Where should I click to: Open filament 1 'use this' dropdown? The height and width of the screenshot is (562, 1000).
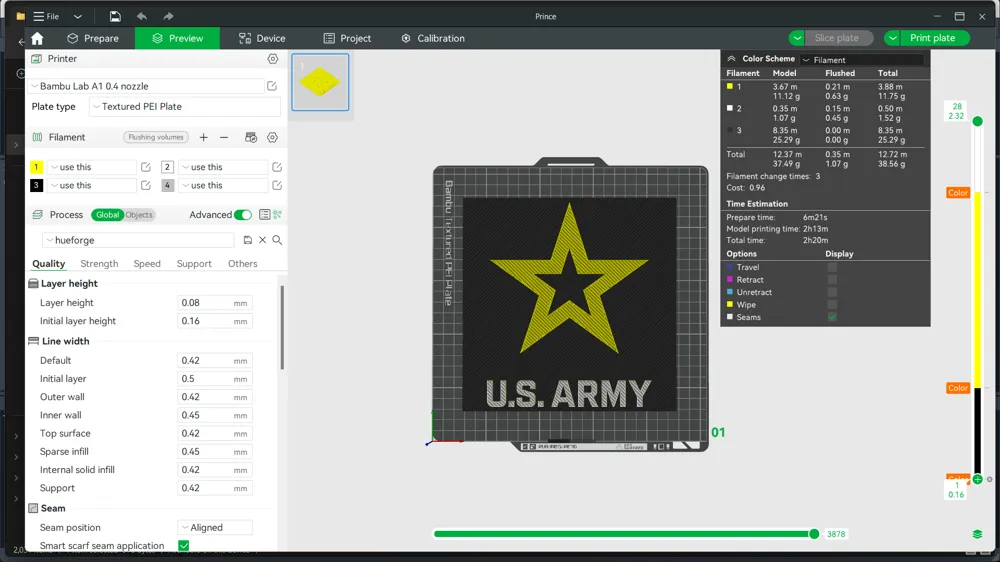point(92,167)
